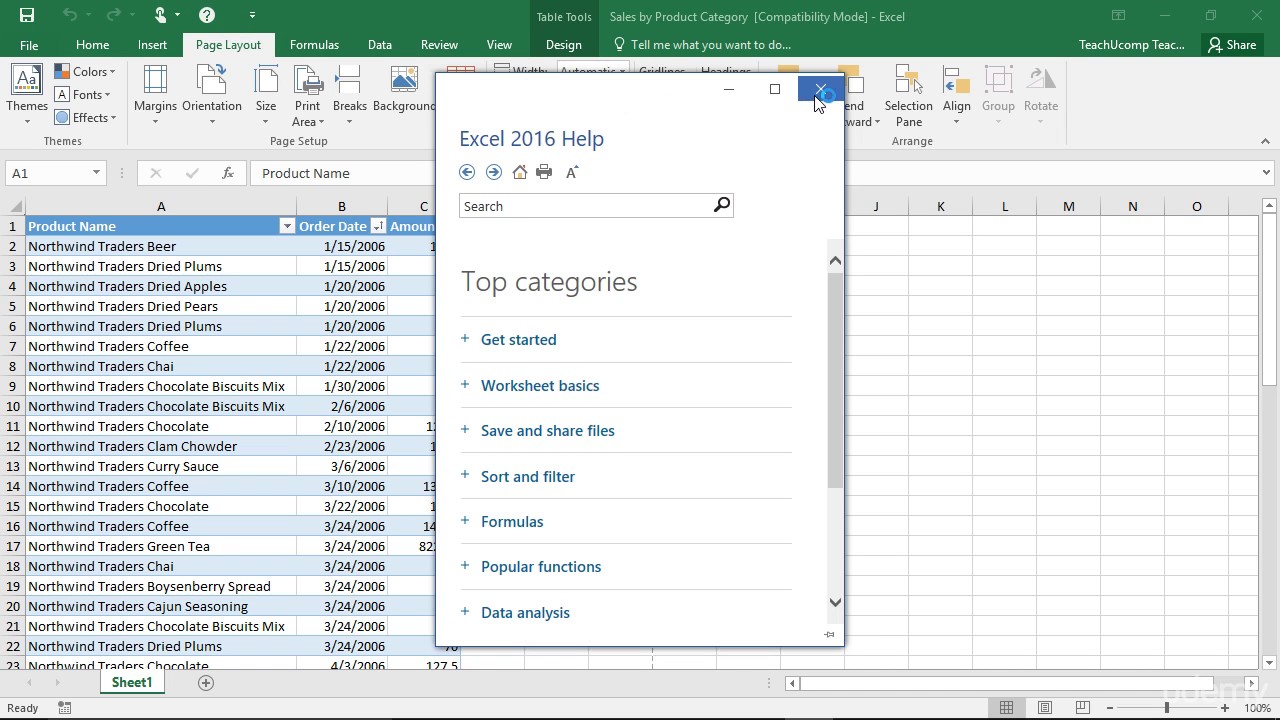The image size is (1280, 720).
Task: Expand Save and share files category
Action: (x=538, y=431)
